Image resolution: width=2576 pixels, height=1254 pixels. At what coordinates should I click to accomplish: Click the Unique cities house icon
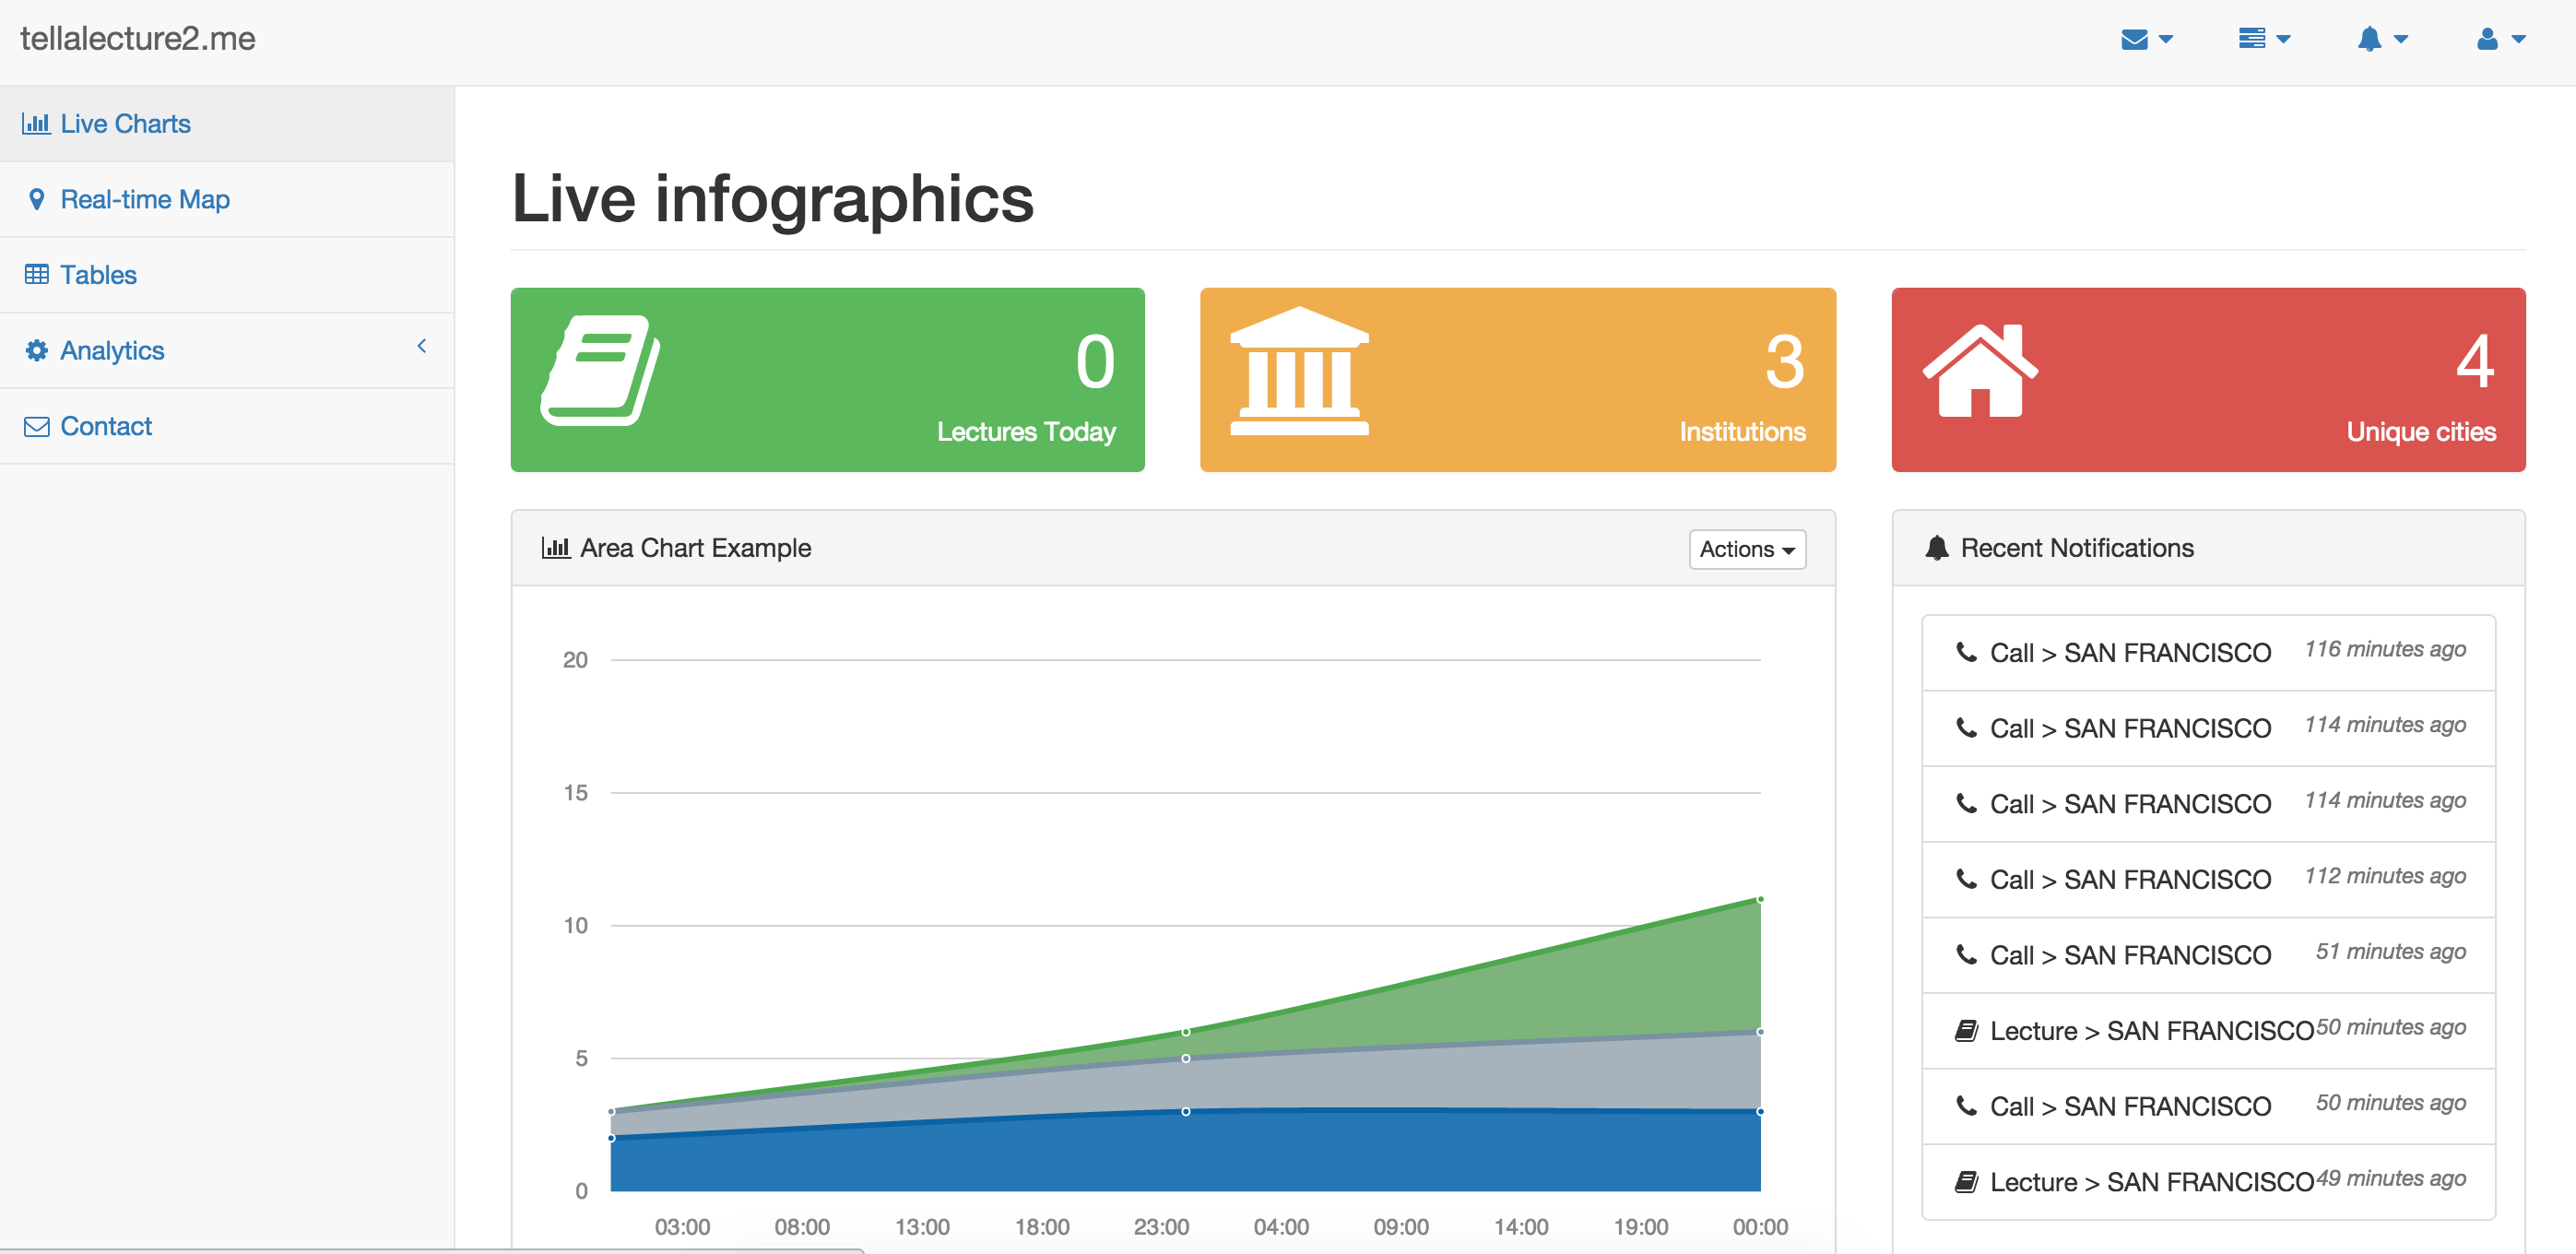pyautogui.click(x=1979, y=370)
